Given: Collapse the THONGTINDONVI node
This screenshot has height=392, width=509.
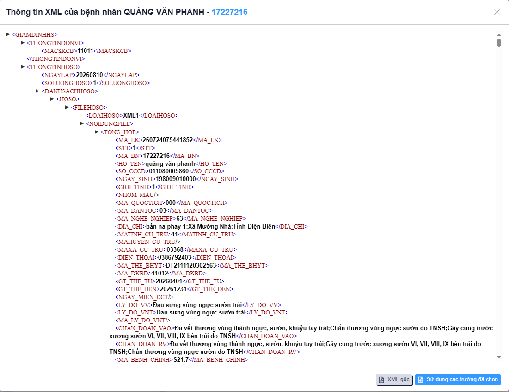Looking at the screenshot, I should 23,43.
